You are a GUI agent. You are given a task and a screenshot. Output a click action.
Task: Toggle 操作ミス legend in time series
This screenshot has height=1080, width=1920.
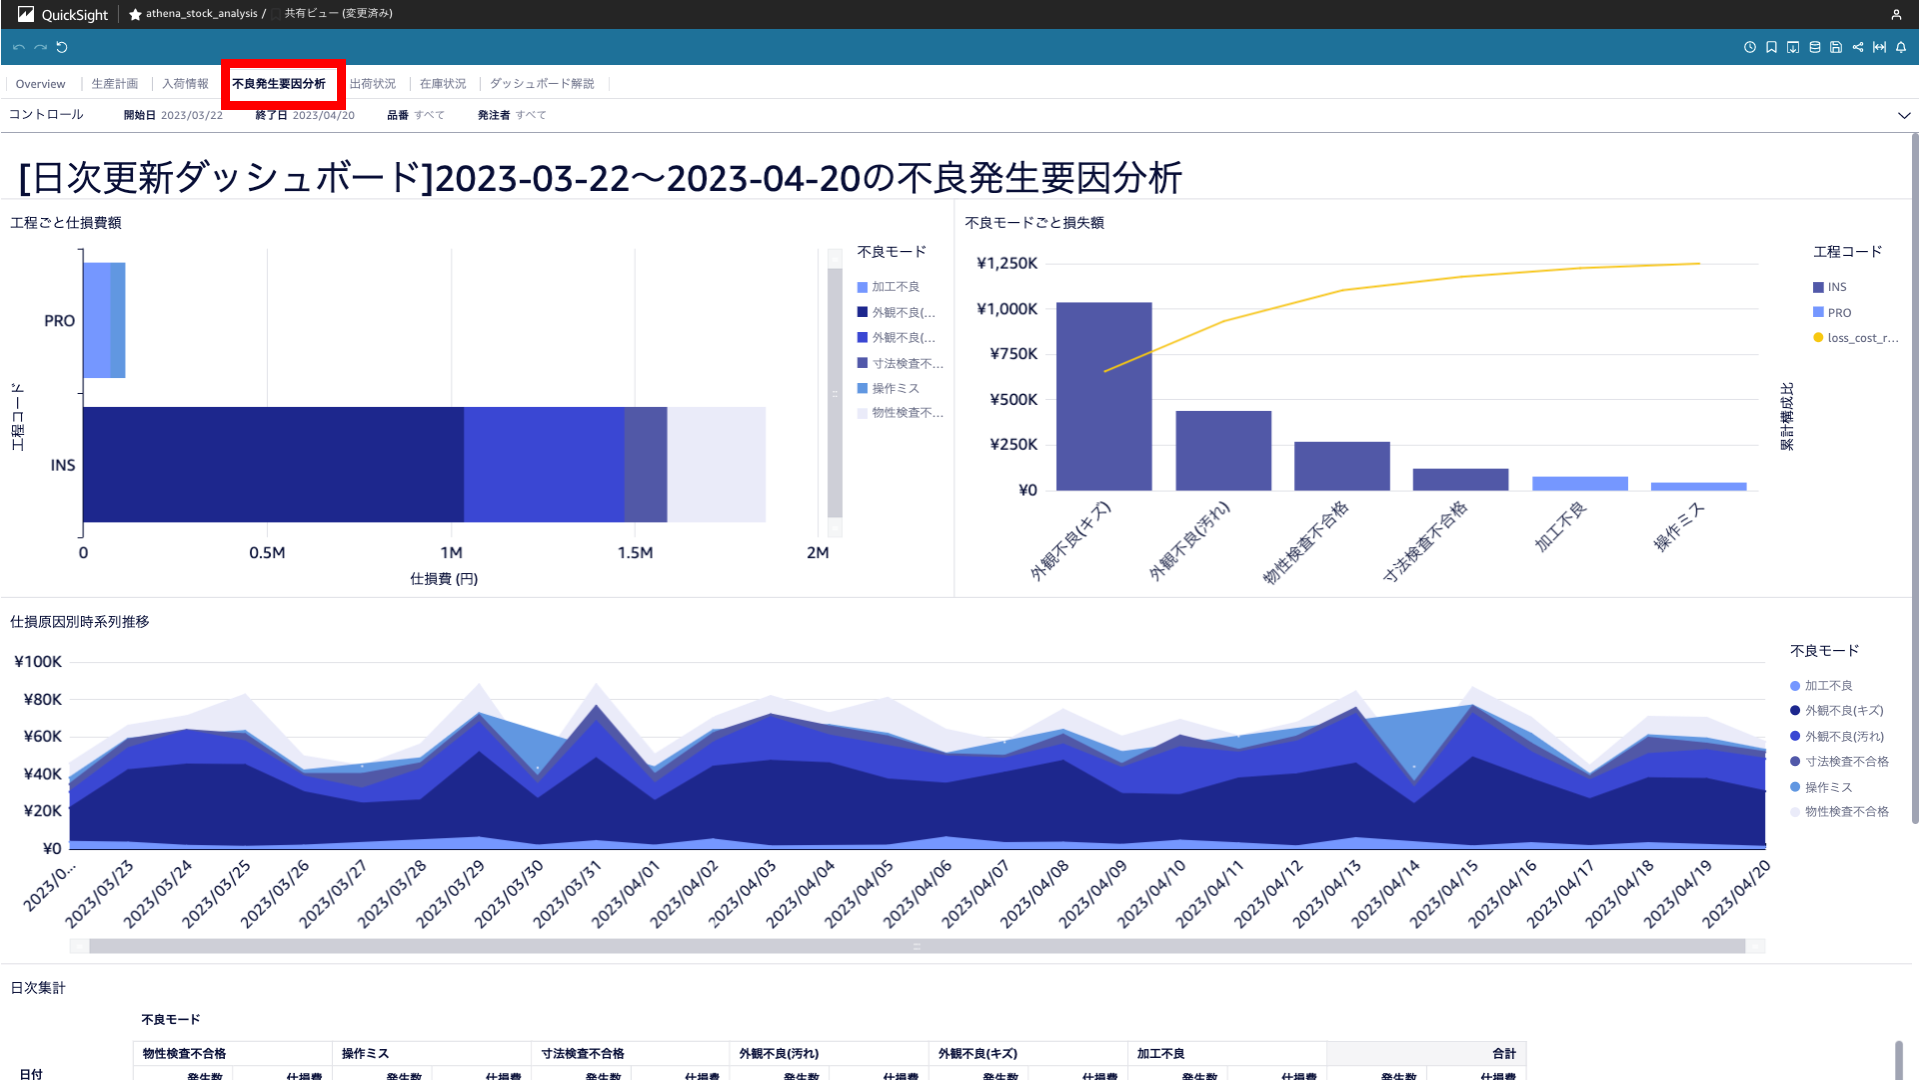tap(1828, 788)
